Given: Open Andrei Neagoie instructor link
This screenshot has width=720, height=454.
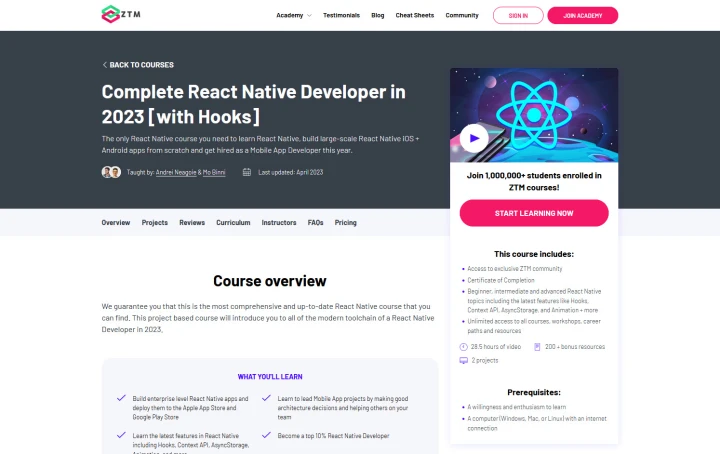Looking at the screenshot, I should tap(176, 172).
